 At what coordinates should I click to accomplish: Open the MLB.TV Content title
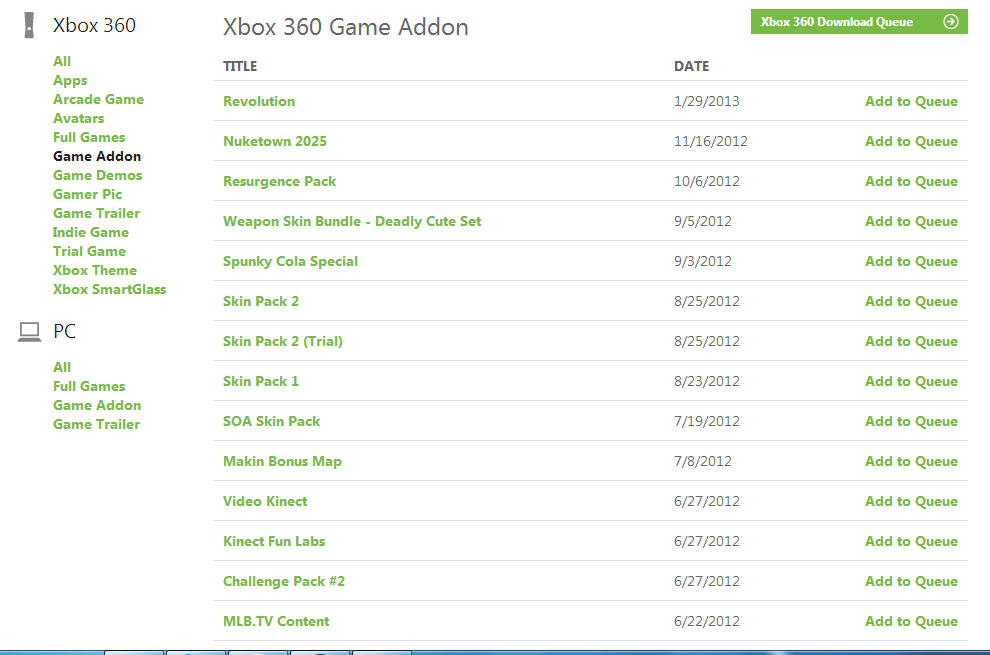[x=276, y=621]
